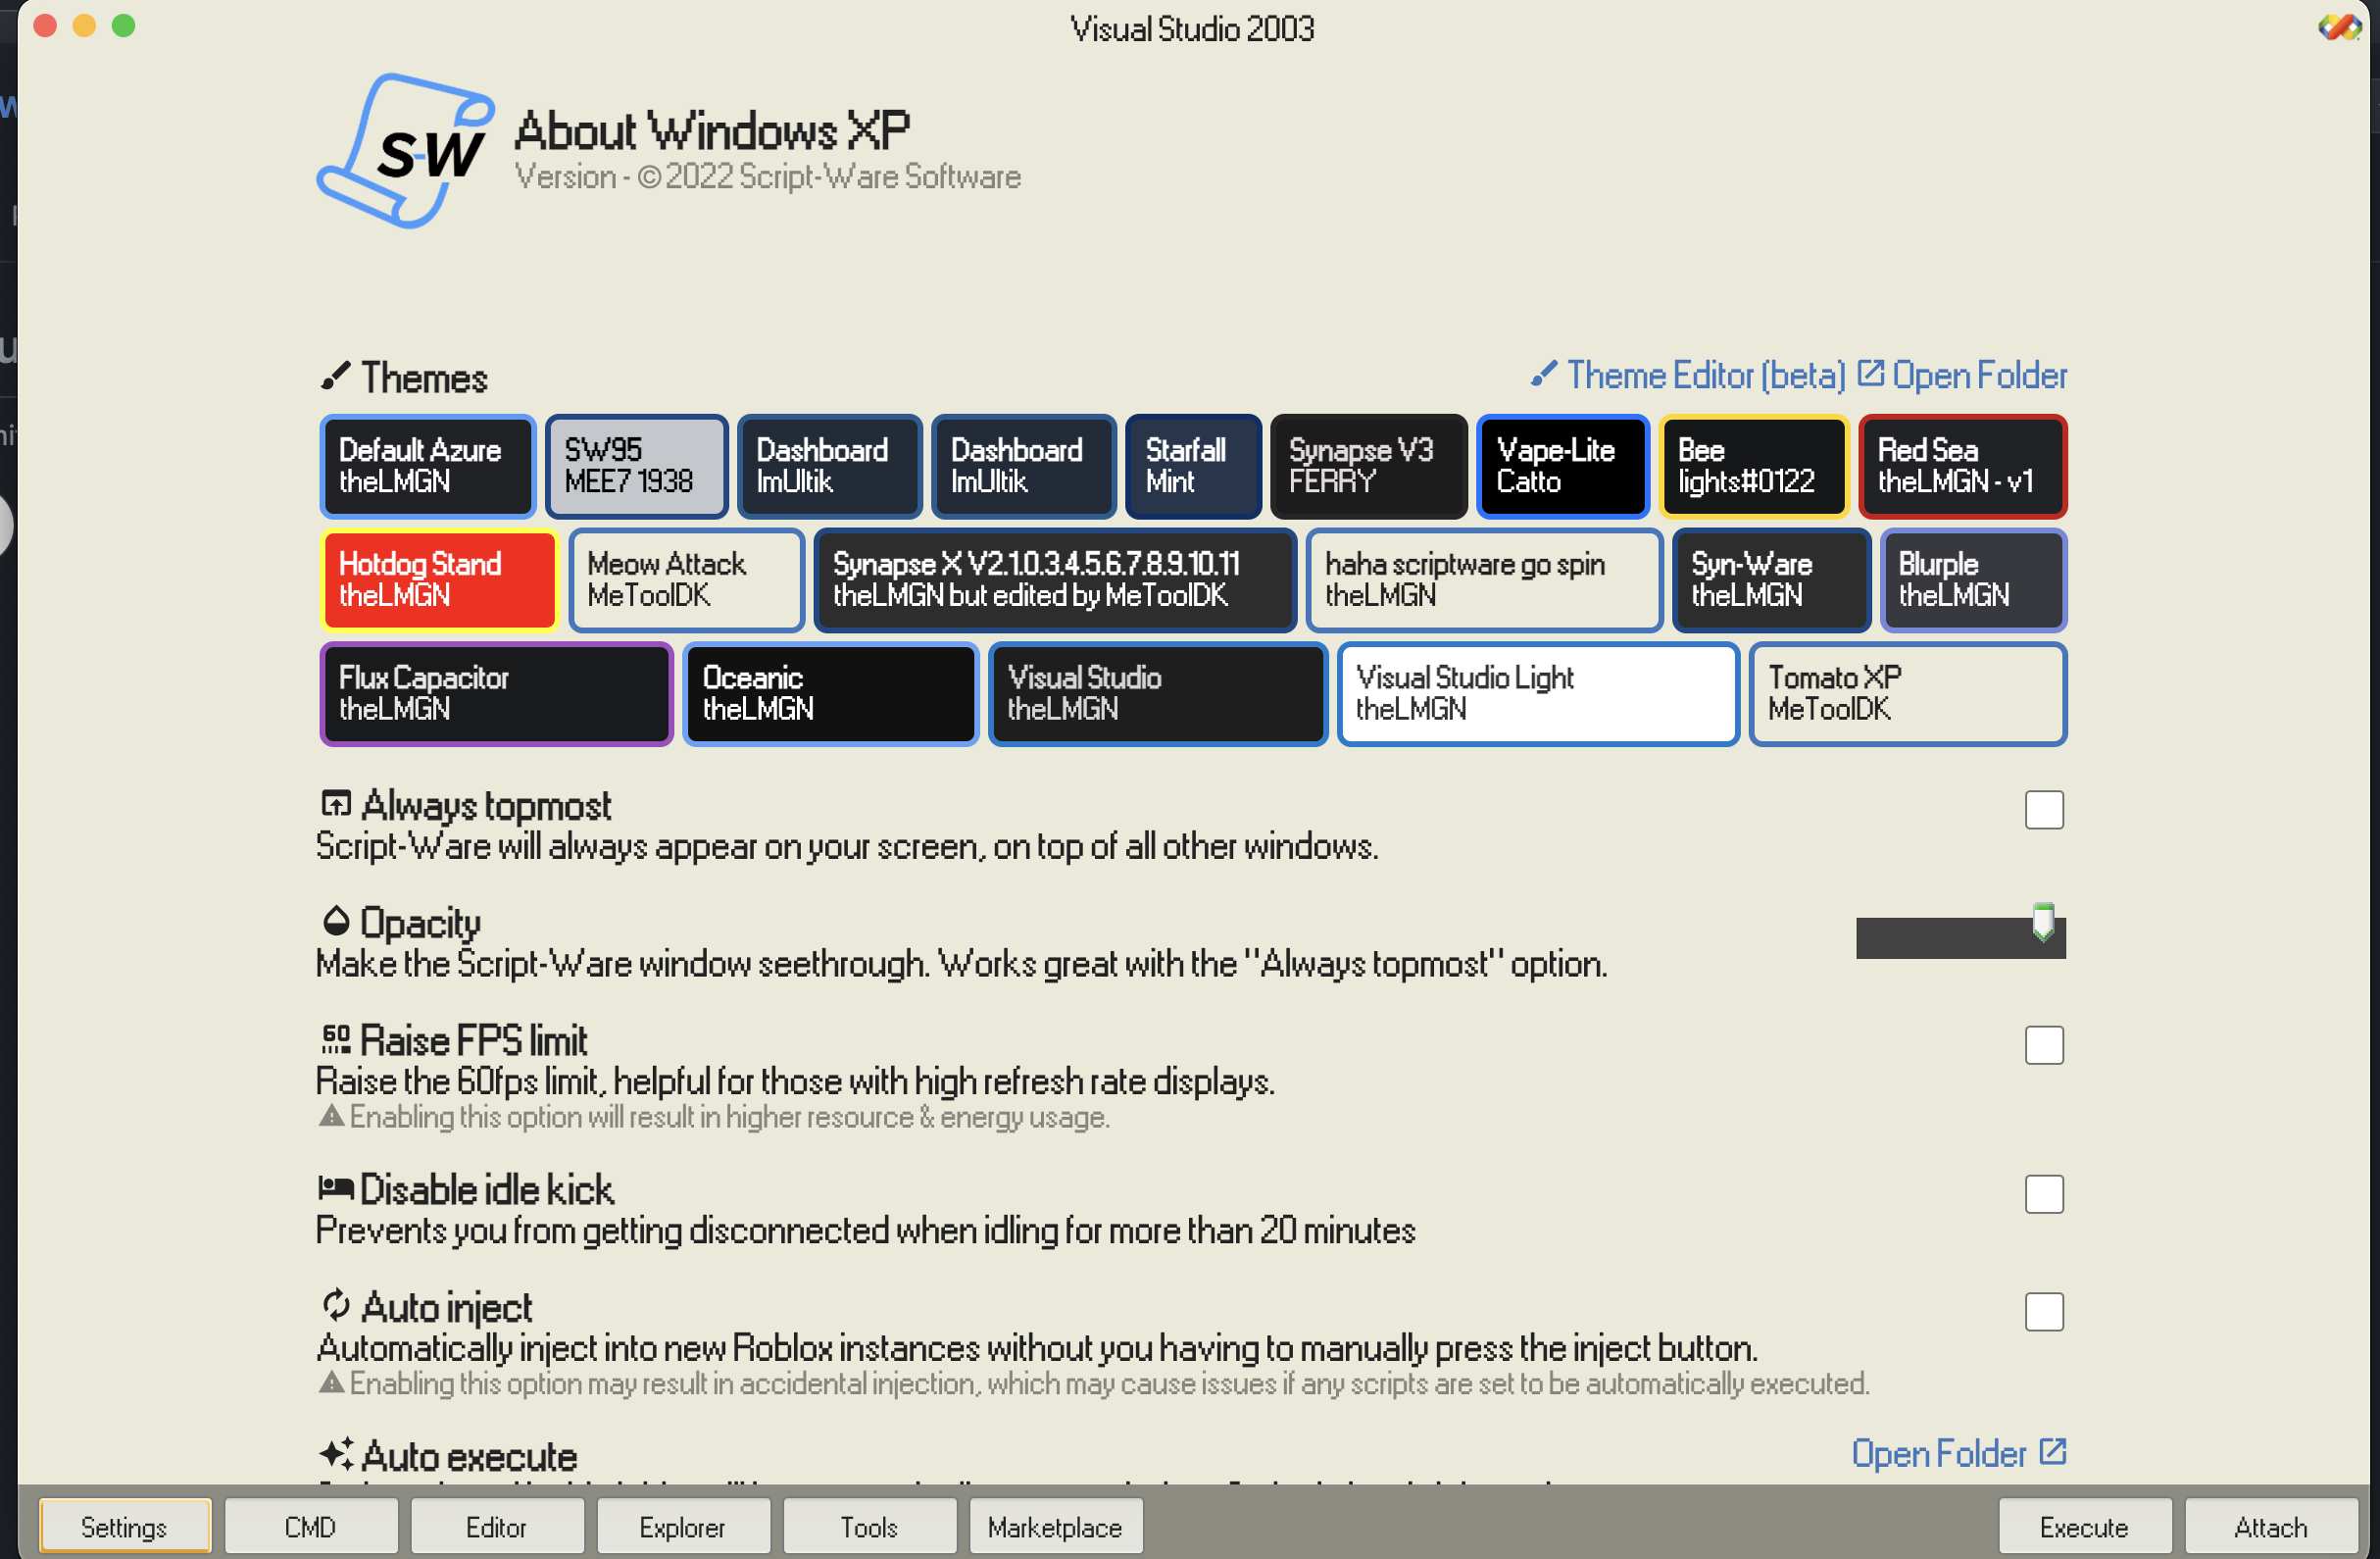Tick the Raise FPS limit checkbox
This screenshot has height=1559, width=2380.
(x=2043, y=1045)
